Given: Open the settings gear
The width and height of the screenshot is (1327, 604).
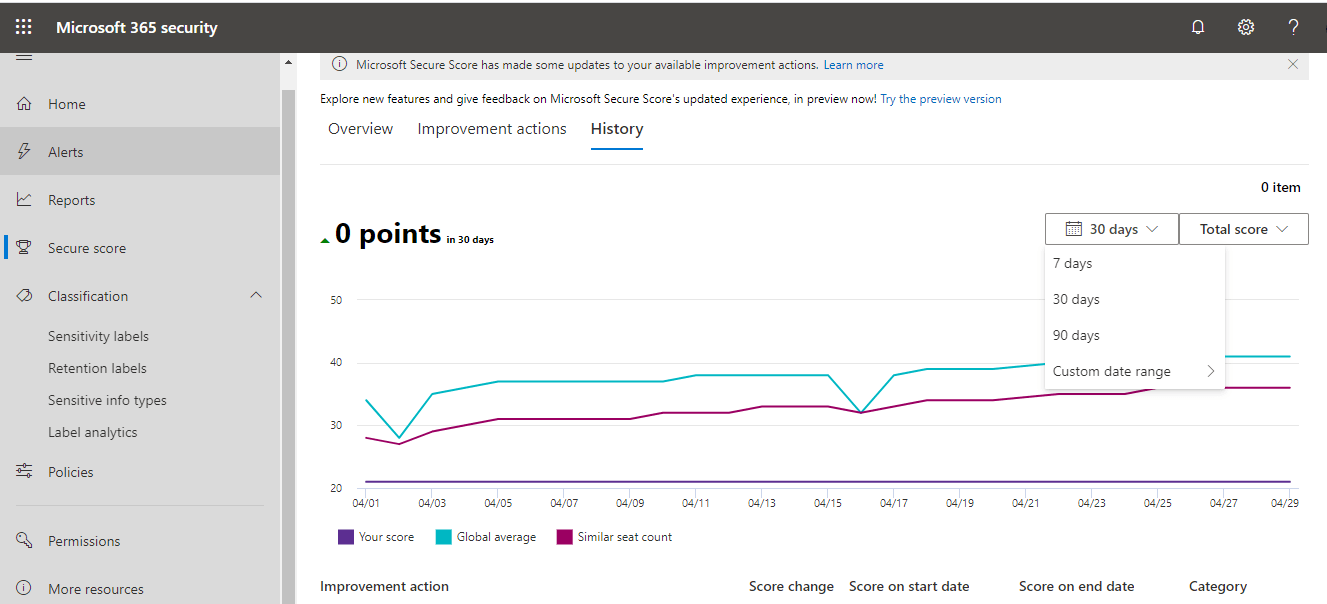Looking at the screenshot, I should [1246, 27].
